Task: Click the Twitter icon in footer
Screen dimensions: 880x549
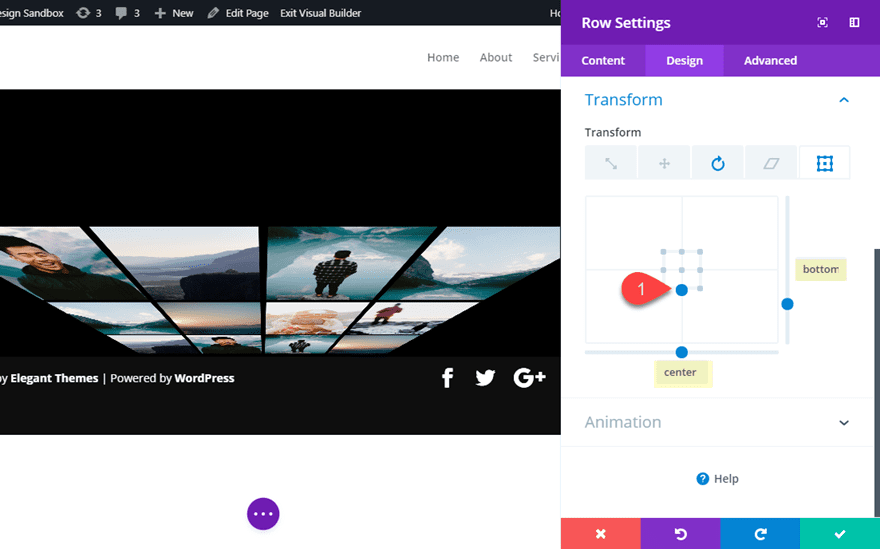Action: 486,378
